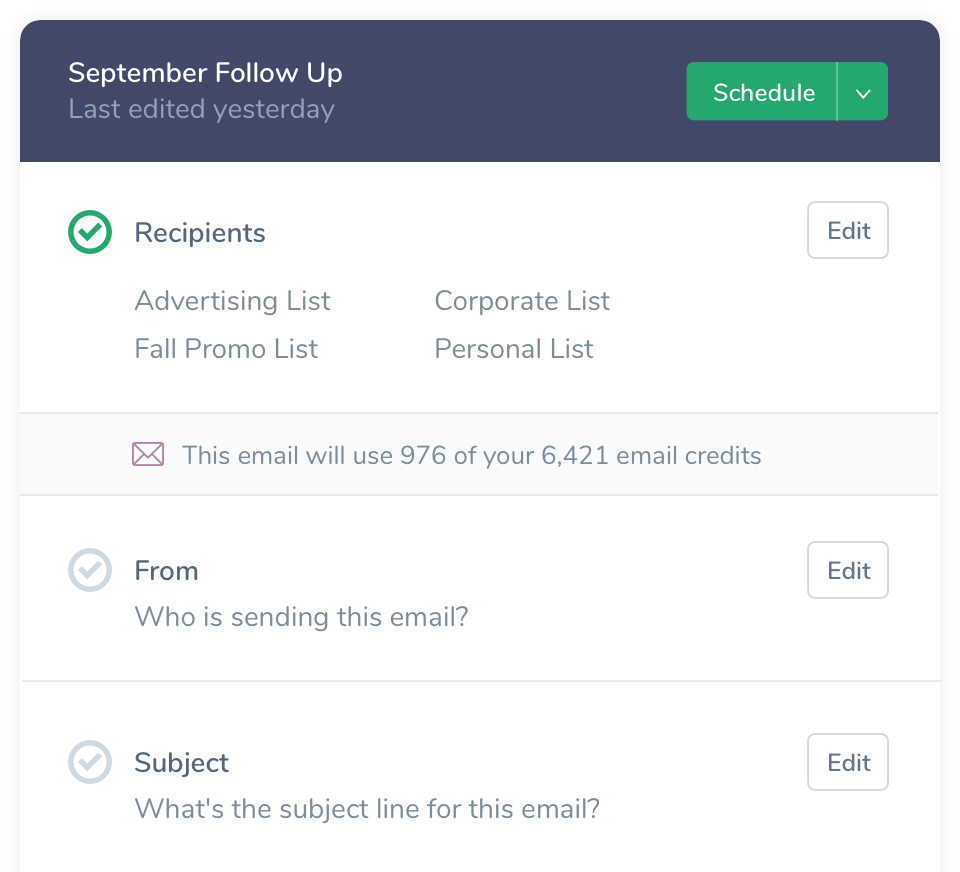The height and width of the screenshot is (872, 960).
Task: Click the email credits usage notice
Action: click(x=471, y=456)
